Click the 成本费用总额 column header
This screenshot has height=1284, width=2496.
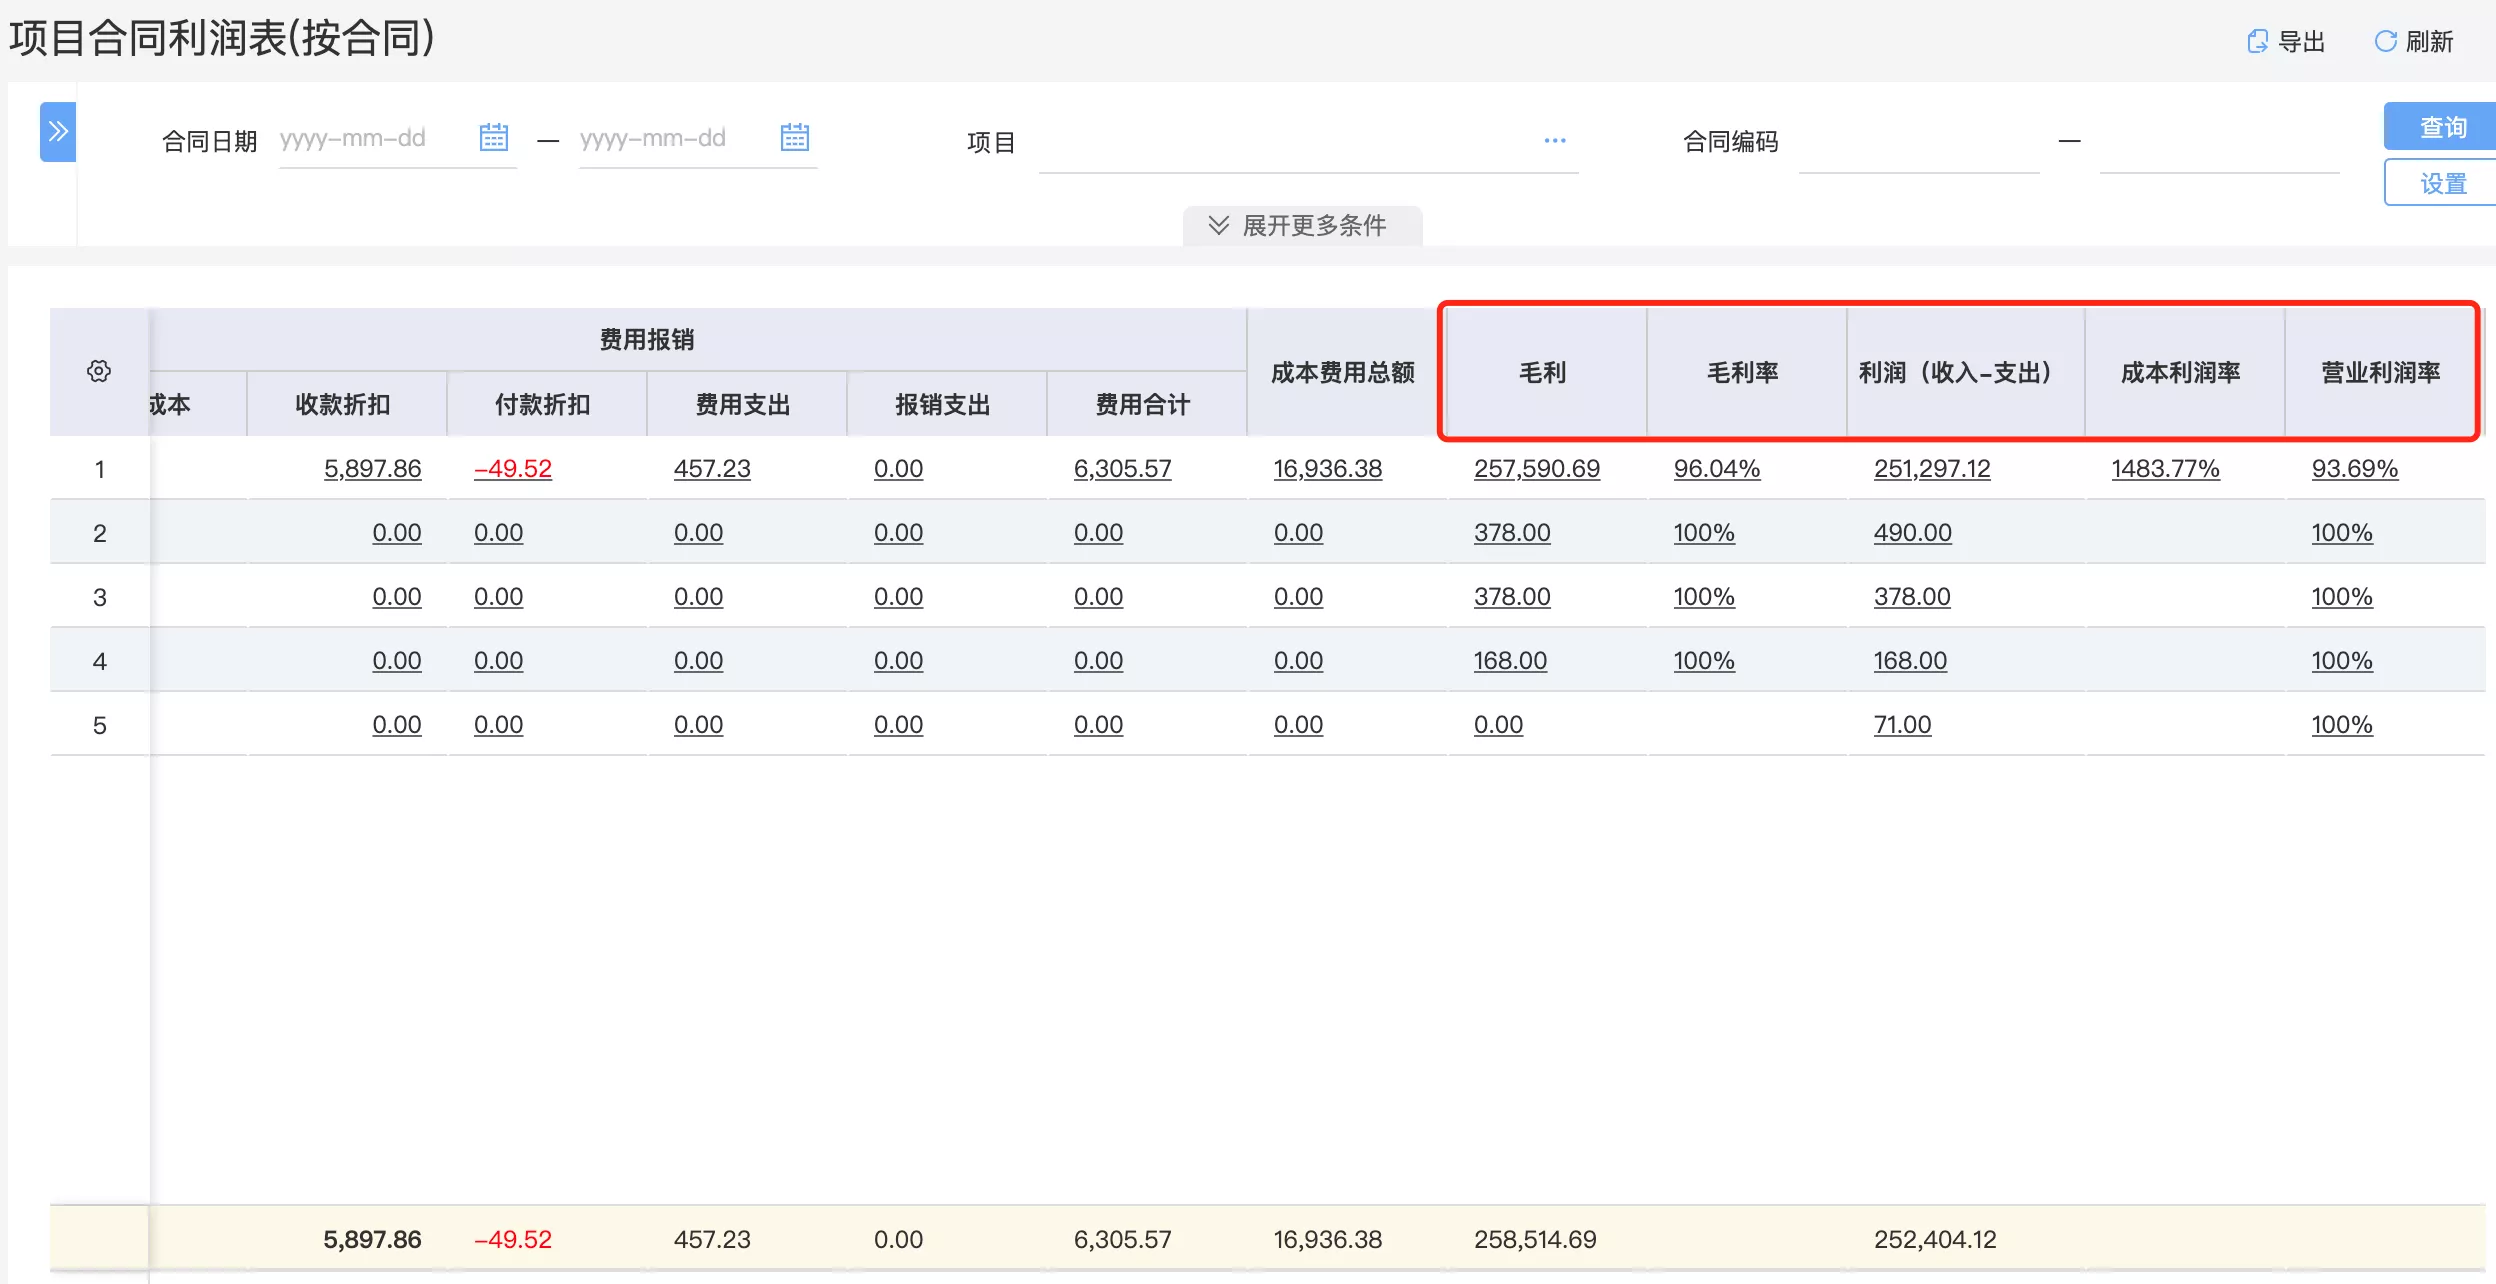tap(1346, 372)
